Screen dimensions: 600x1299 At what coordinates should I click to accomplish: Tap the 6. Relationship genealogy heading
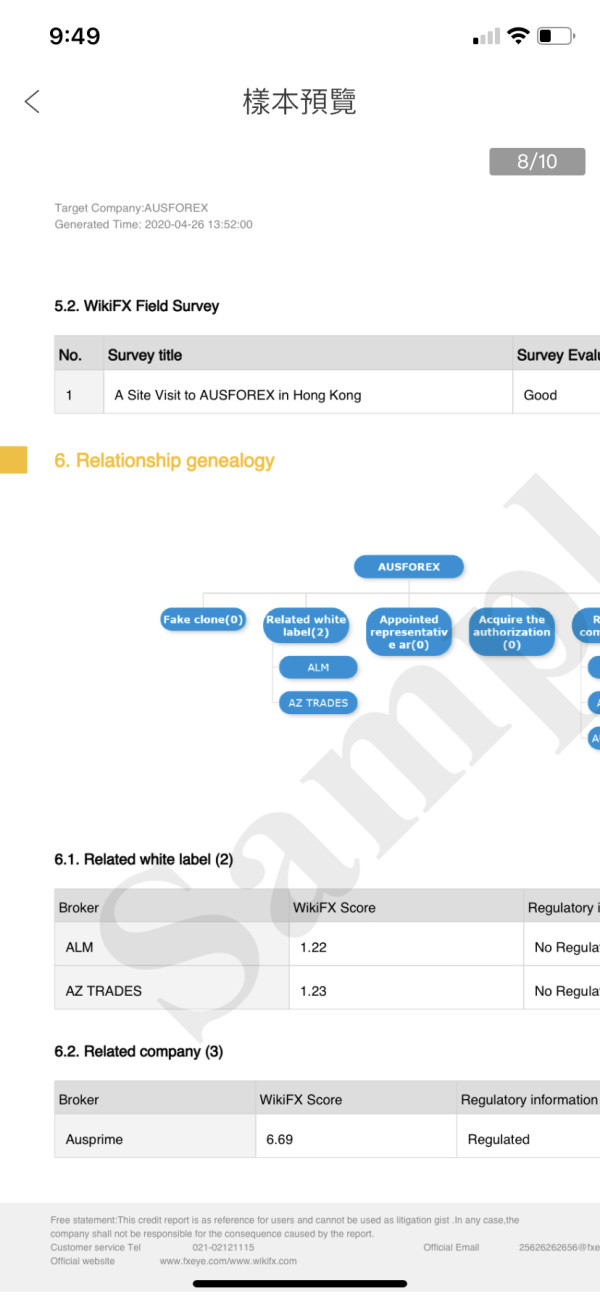(x=164, y=461)
